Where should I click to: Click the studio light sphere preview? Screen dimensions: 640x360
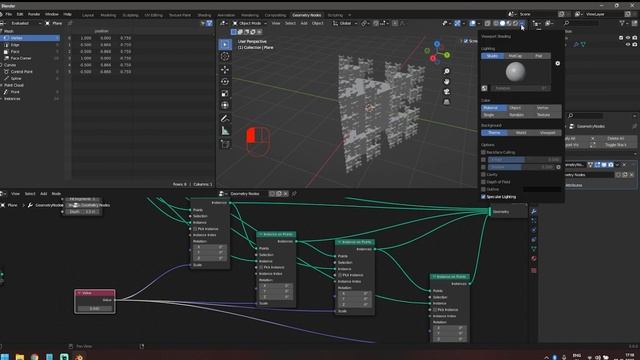coord(516,72)
